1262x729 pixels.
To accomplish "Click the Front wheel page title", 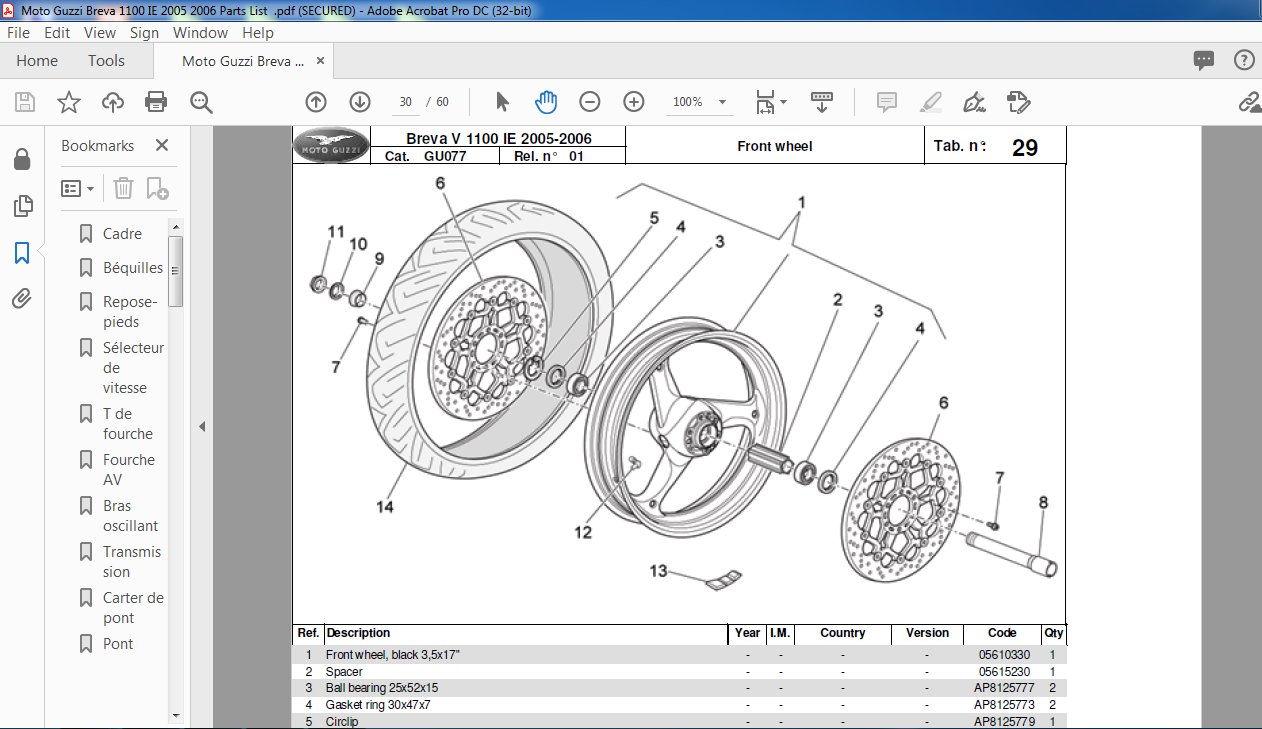I will tap(775, 146).
